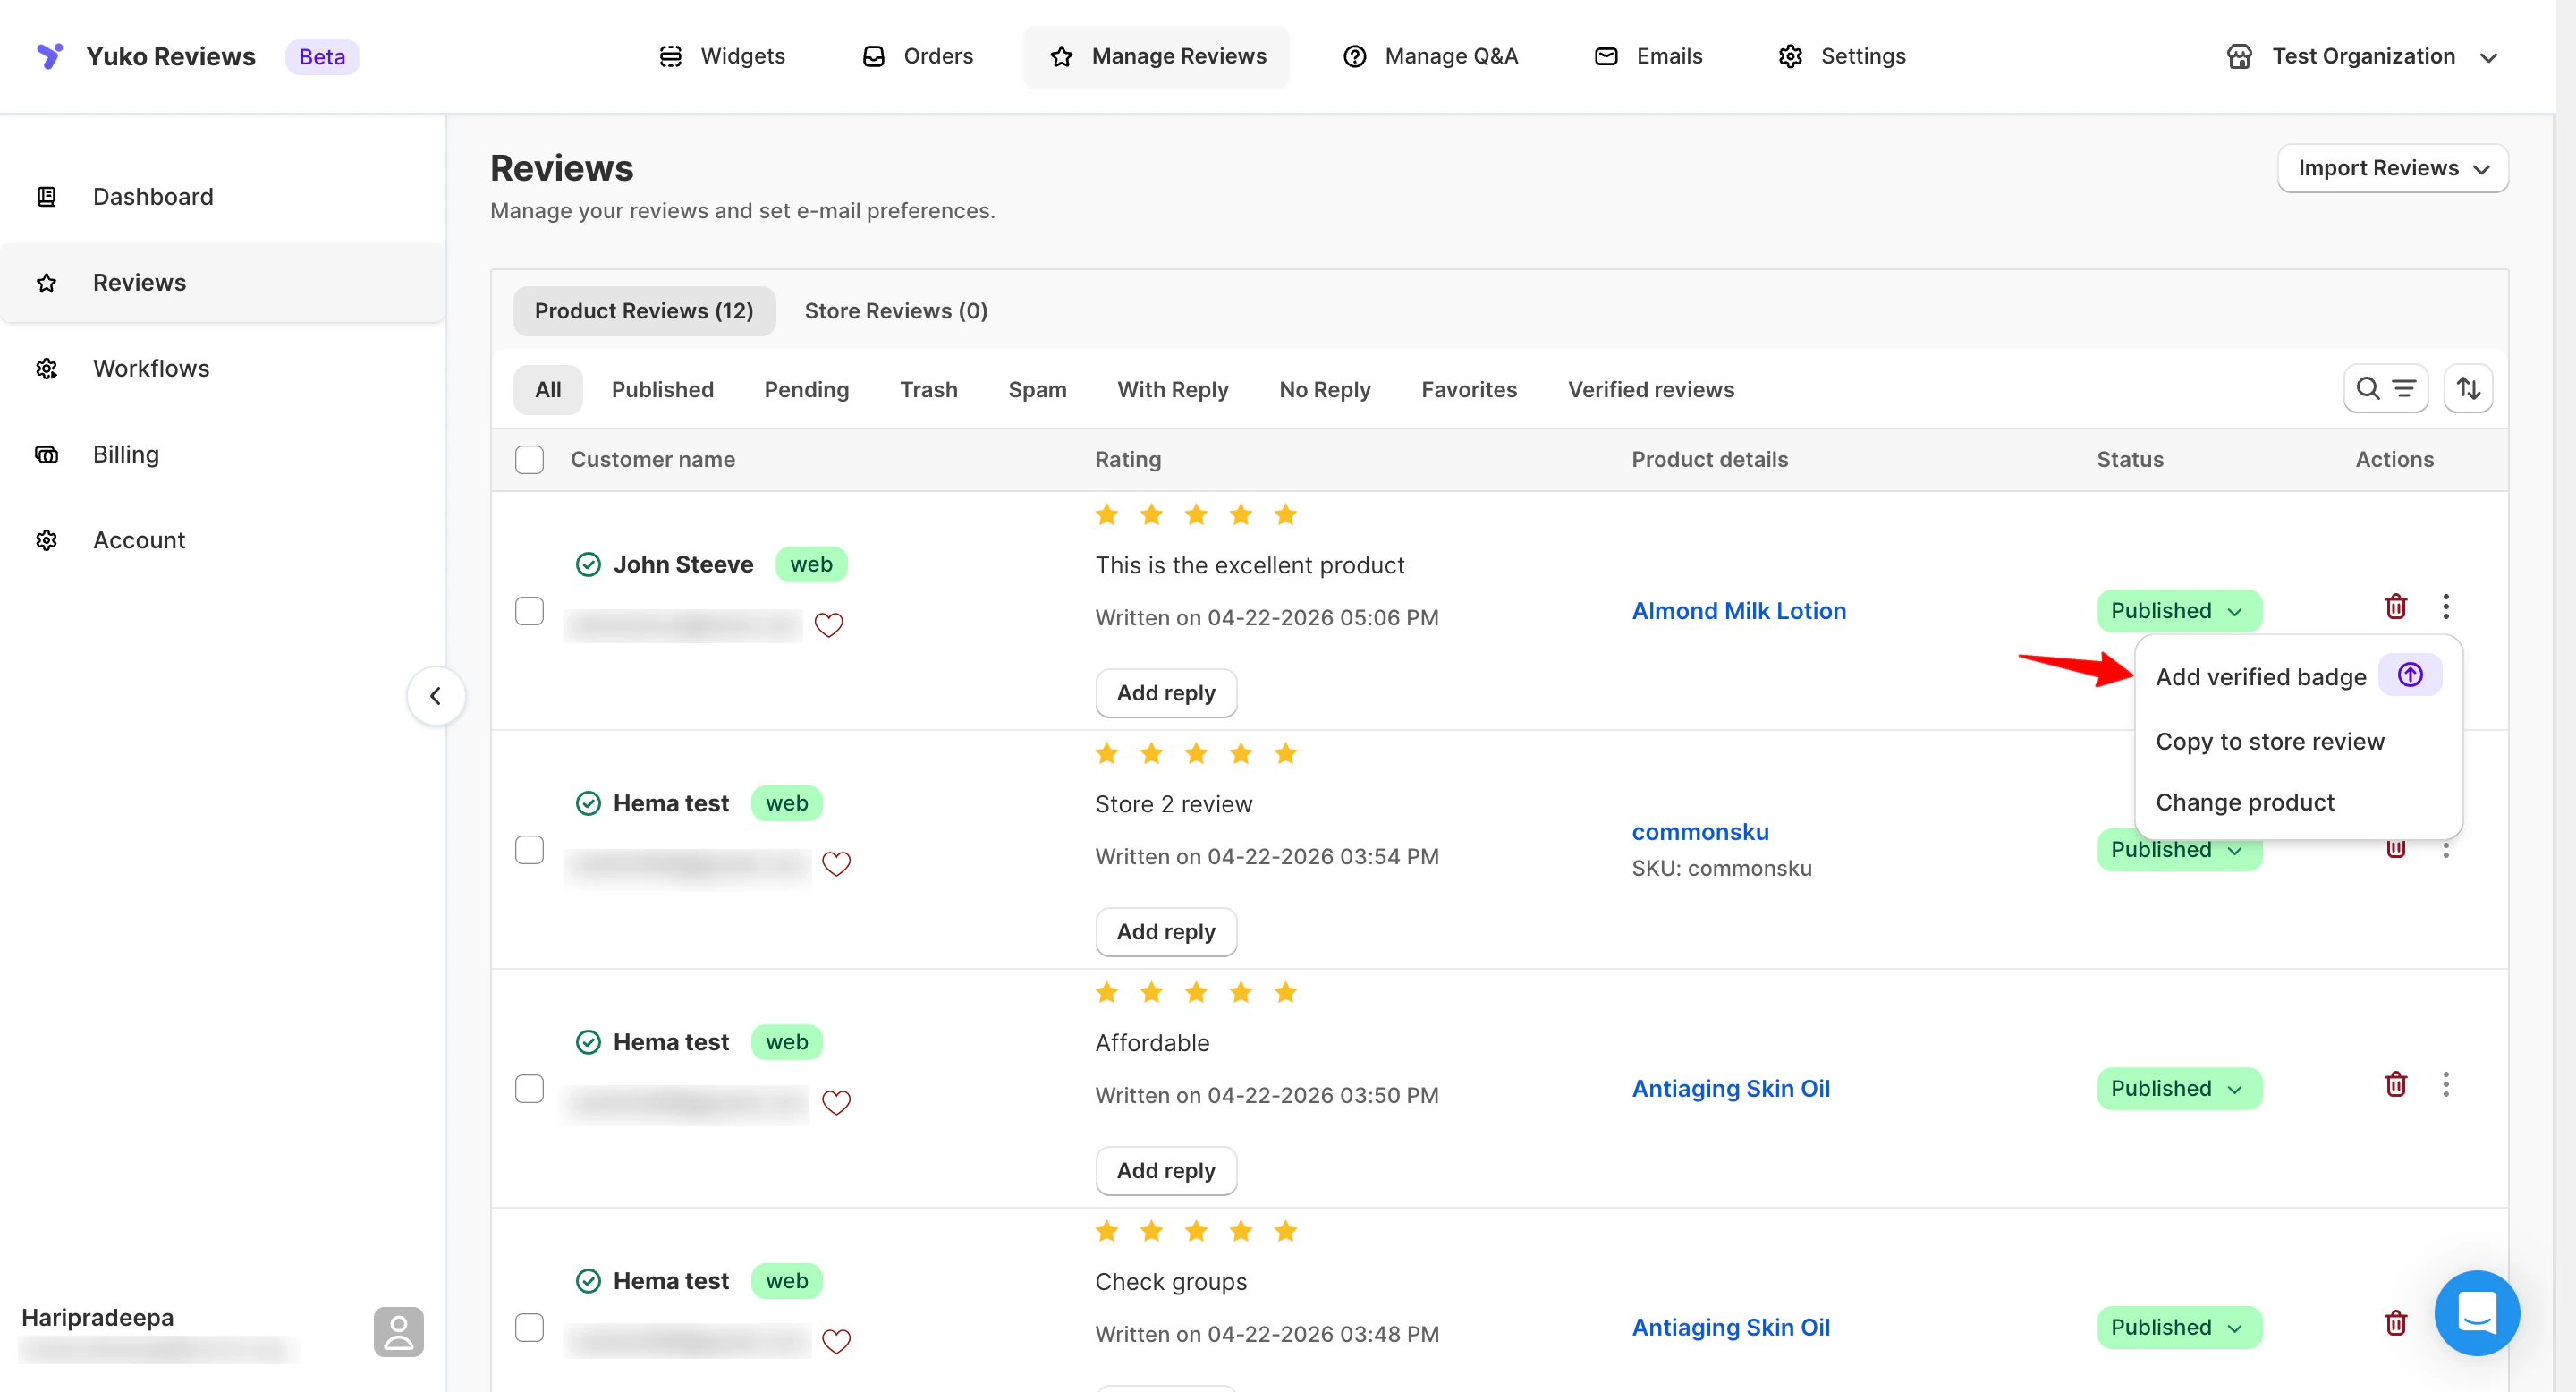Switch to Product Reviews (12) tab
This screenshot has height=1392, width=2576.
(x=644, y=311)
